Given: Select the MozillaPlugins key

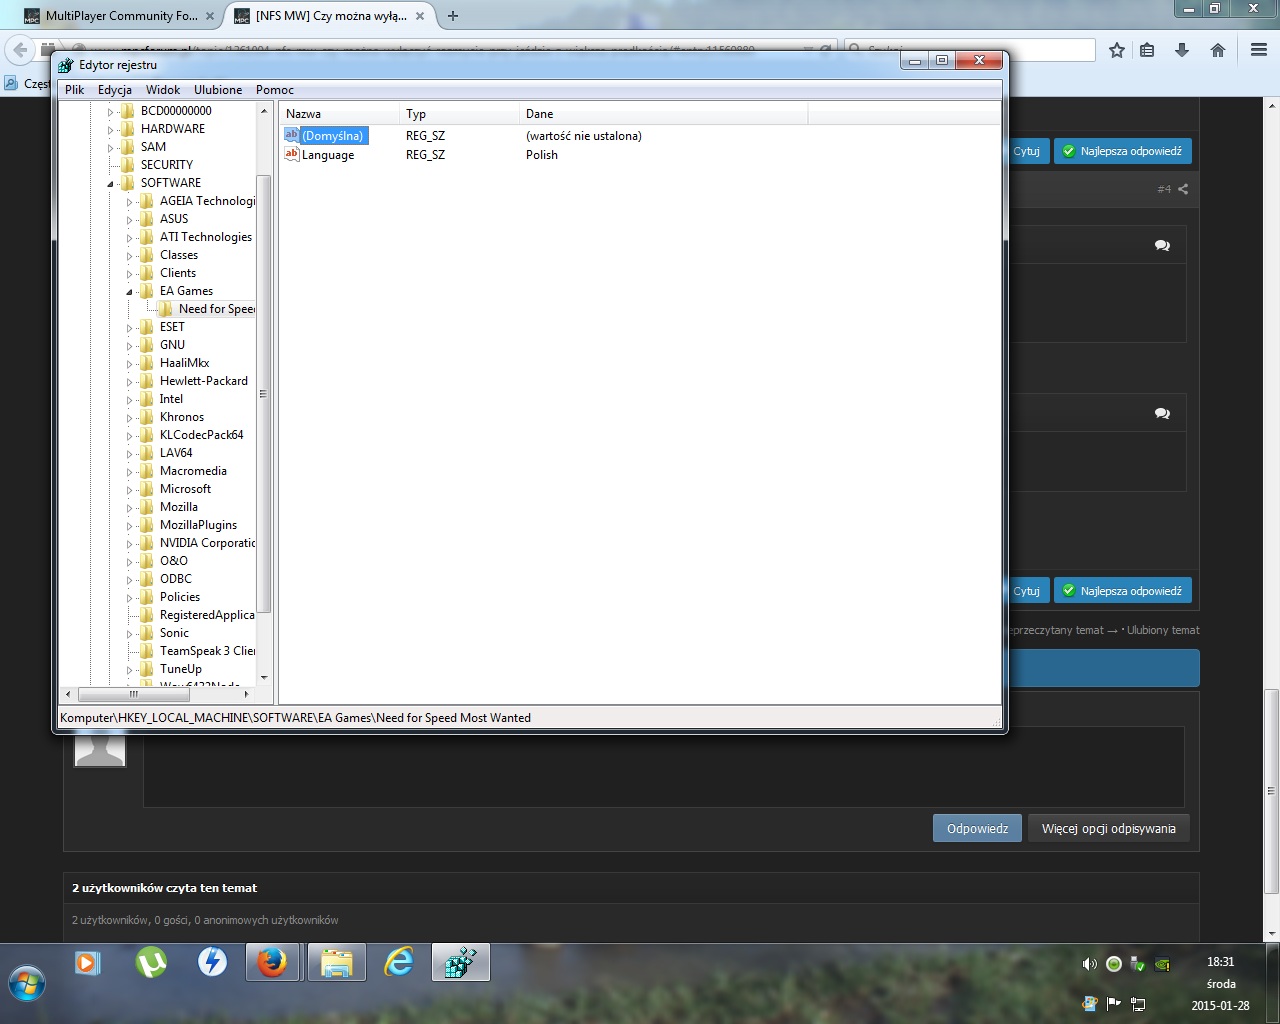Looking at the screenshot, I should [199, 525].
